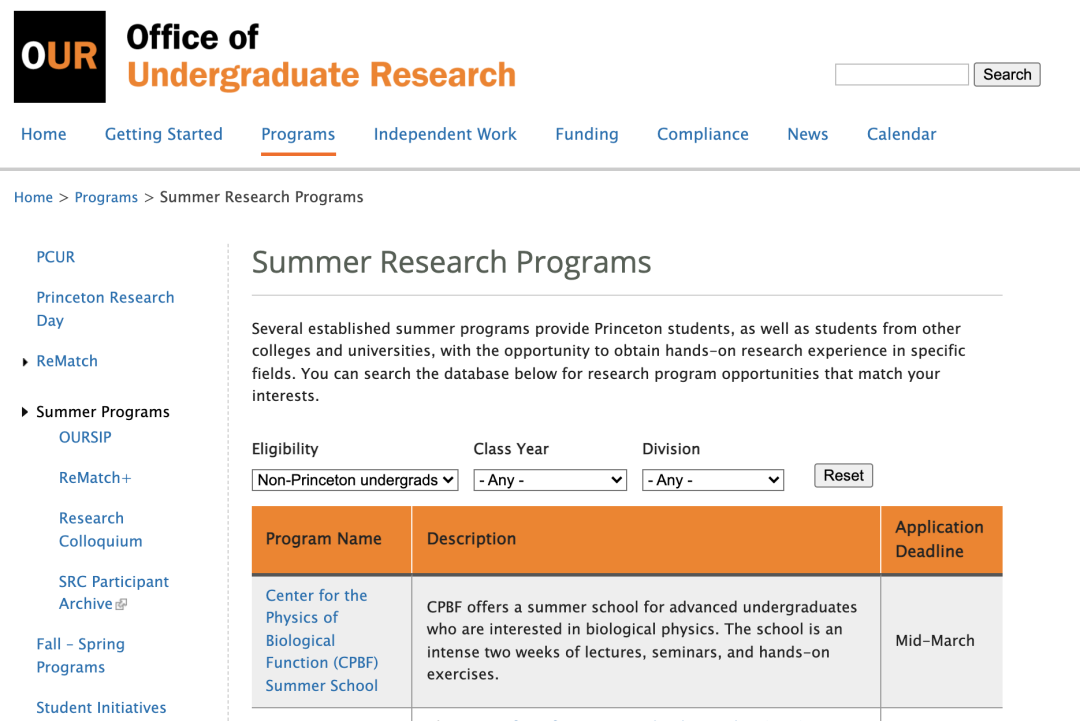1080x721 pixels.
Task: Click the Search button
Action: click(x=1007, y=74)
